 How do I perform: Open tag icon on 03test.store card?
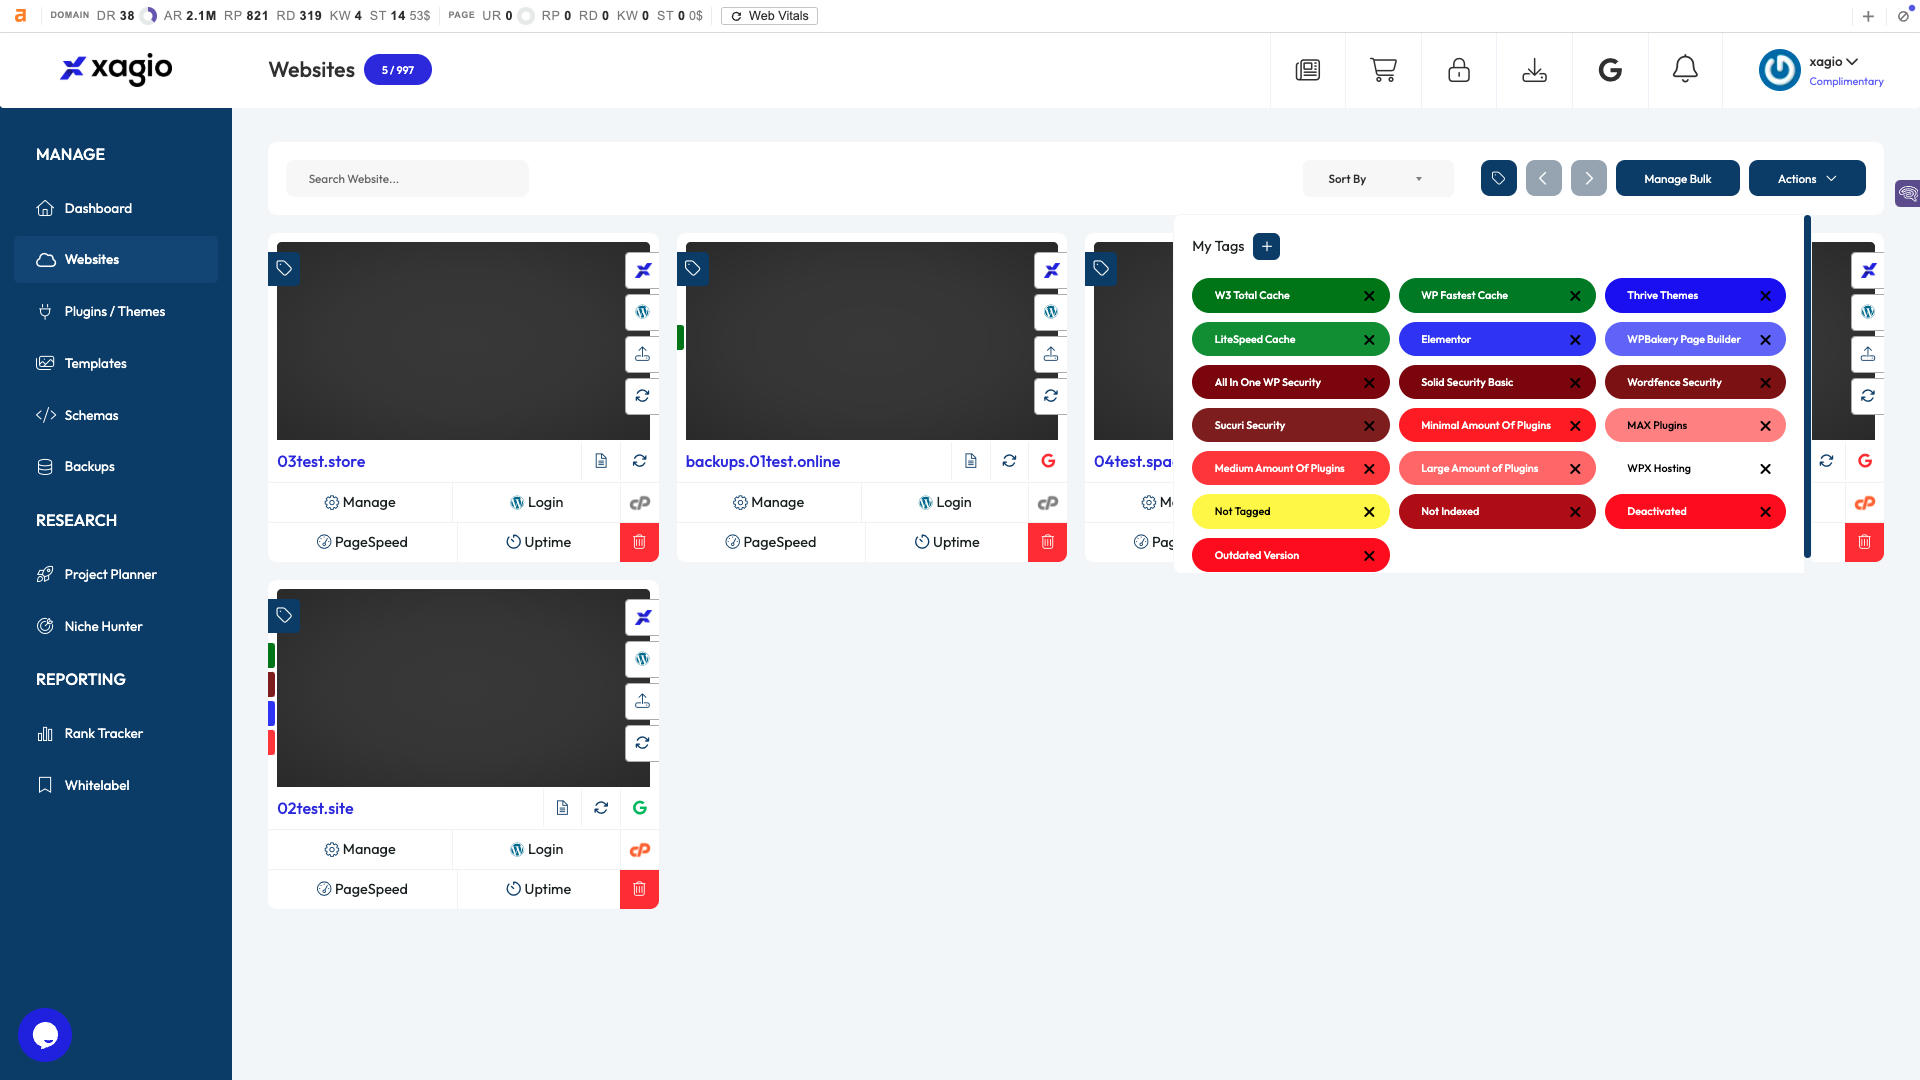tap(284, 268)
